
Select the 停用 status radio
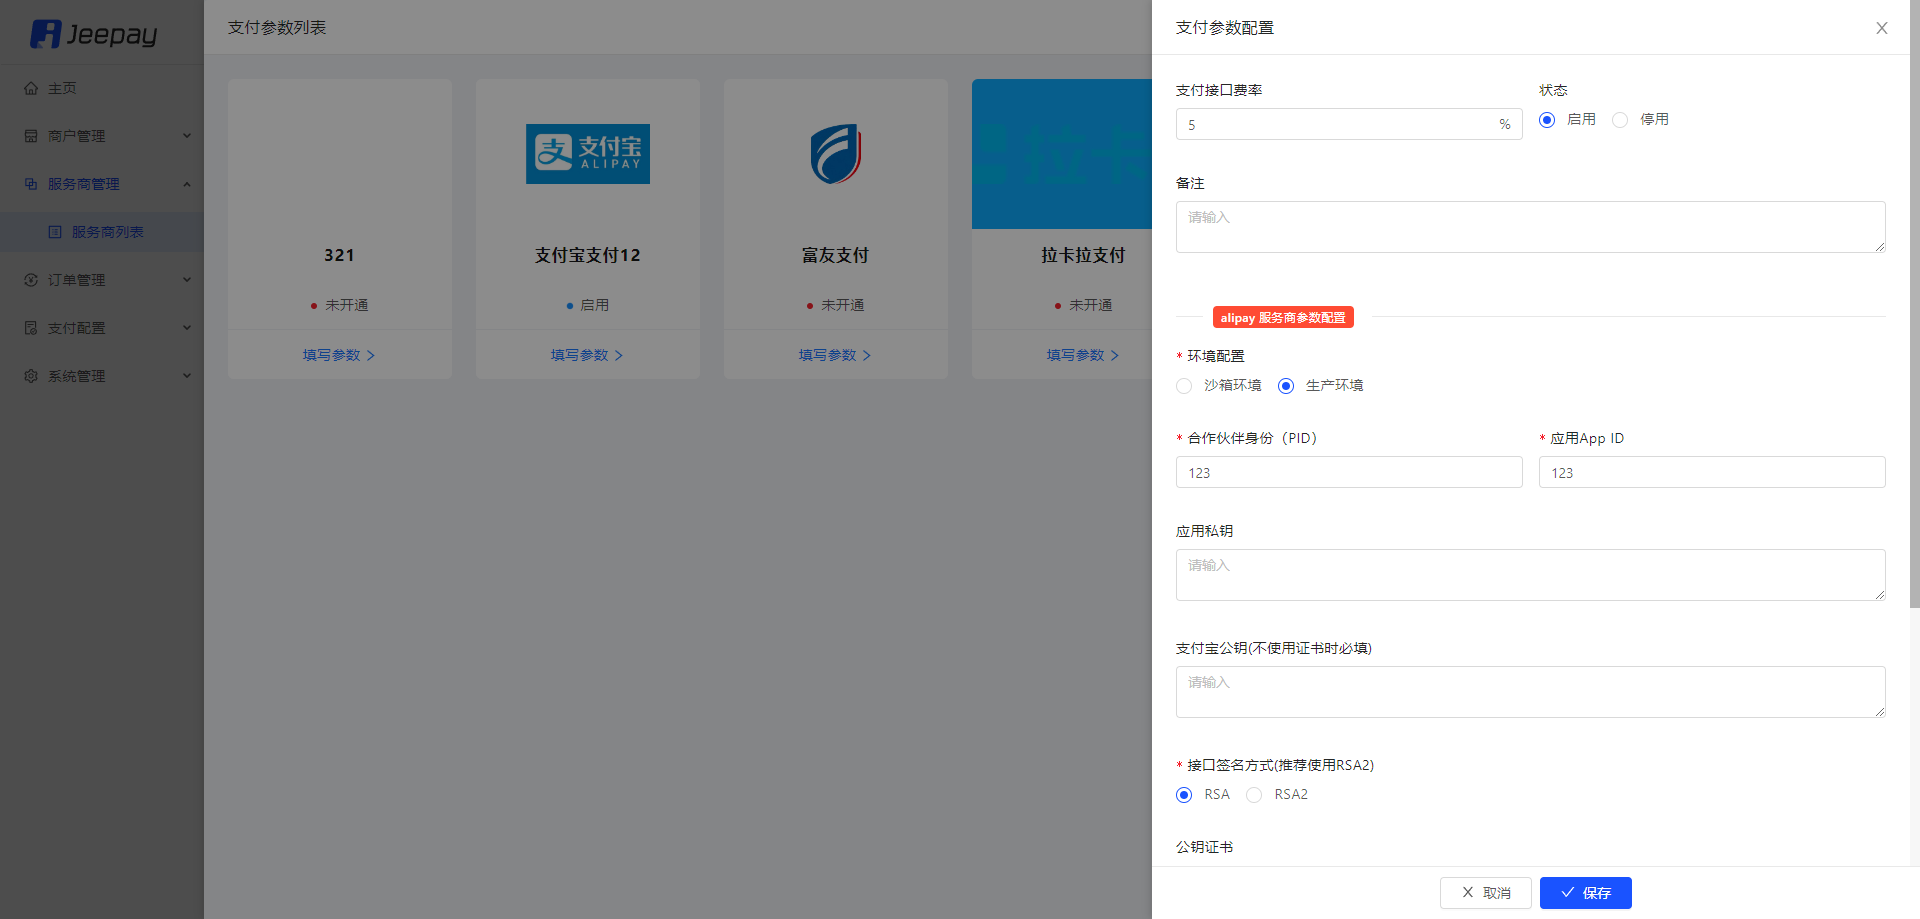point(1620,120)
